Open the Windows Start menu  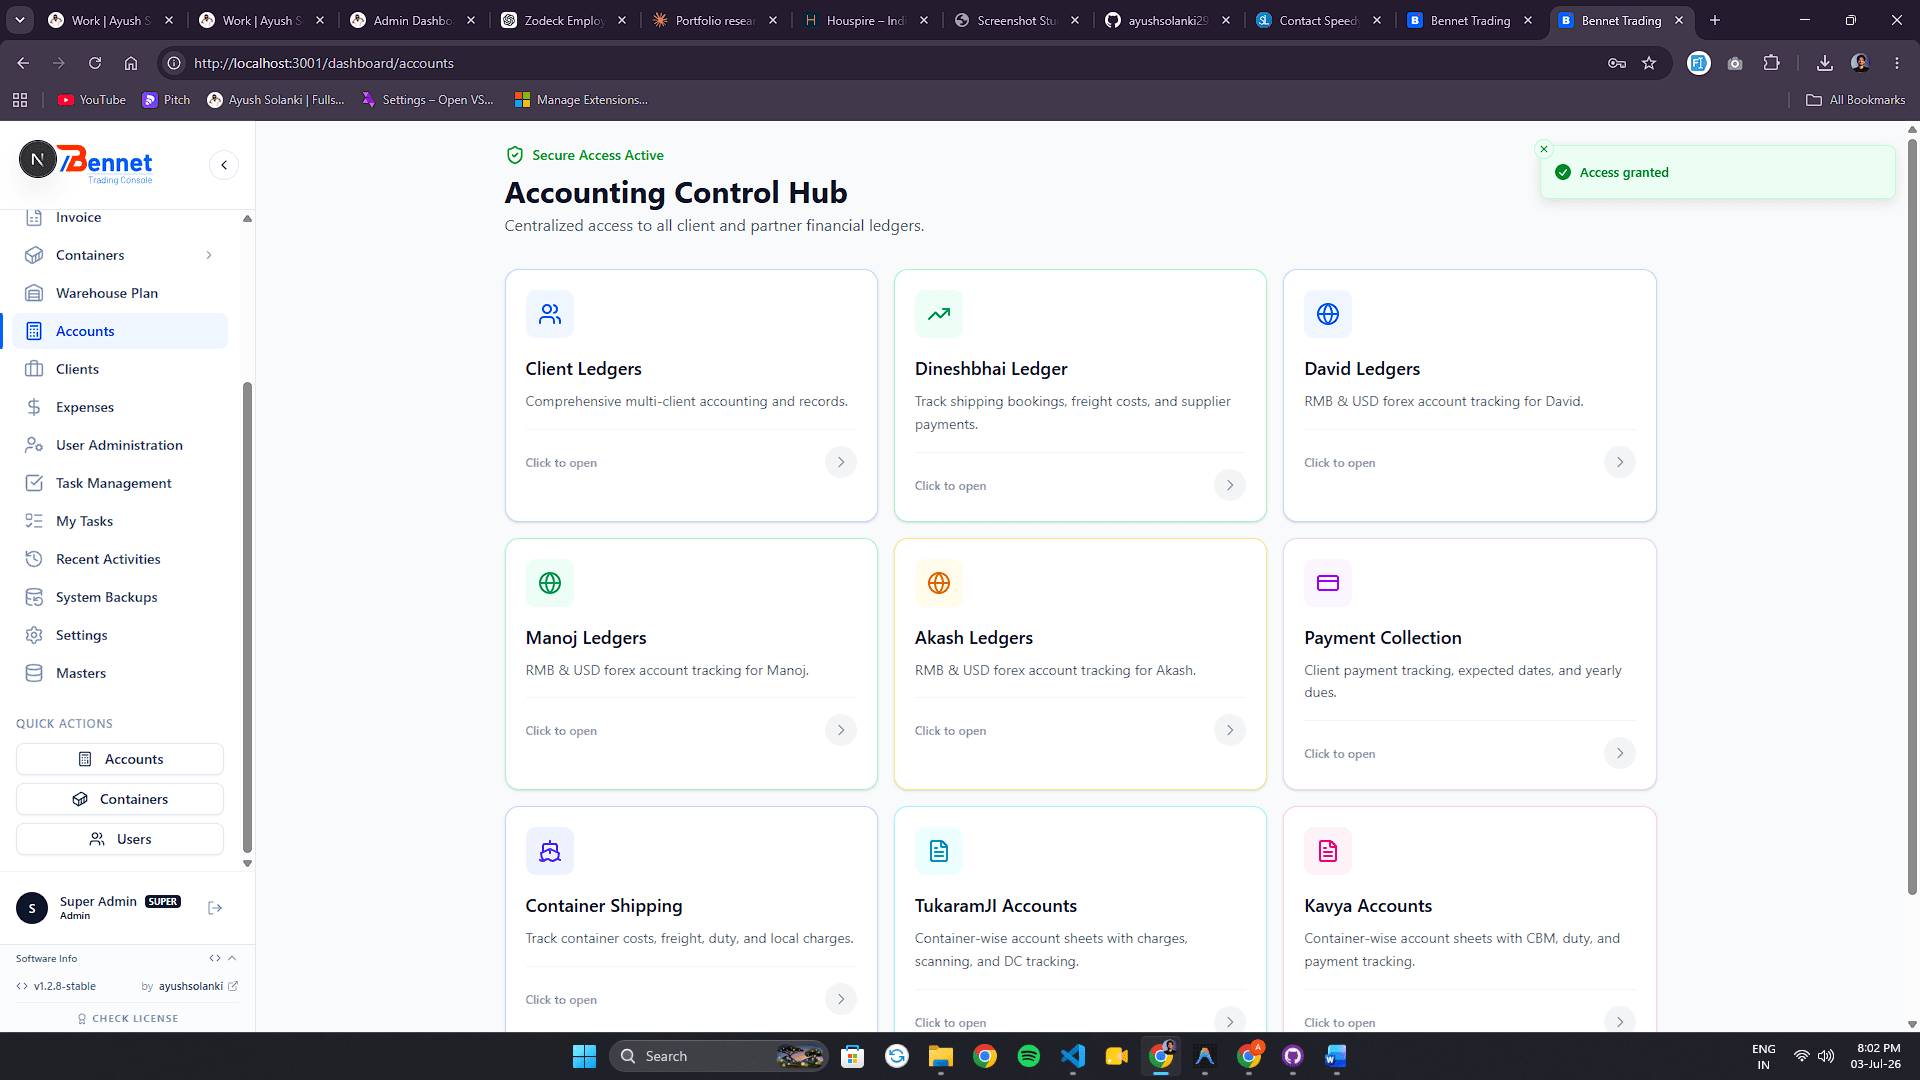click(584, 1056)
